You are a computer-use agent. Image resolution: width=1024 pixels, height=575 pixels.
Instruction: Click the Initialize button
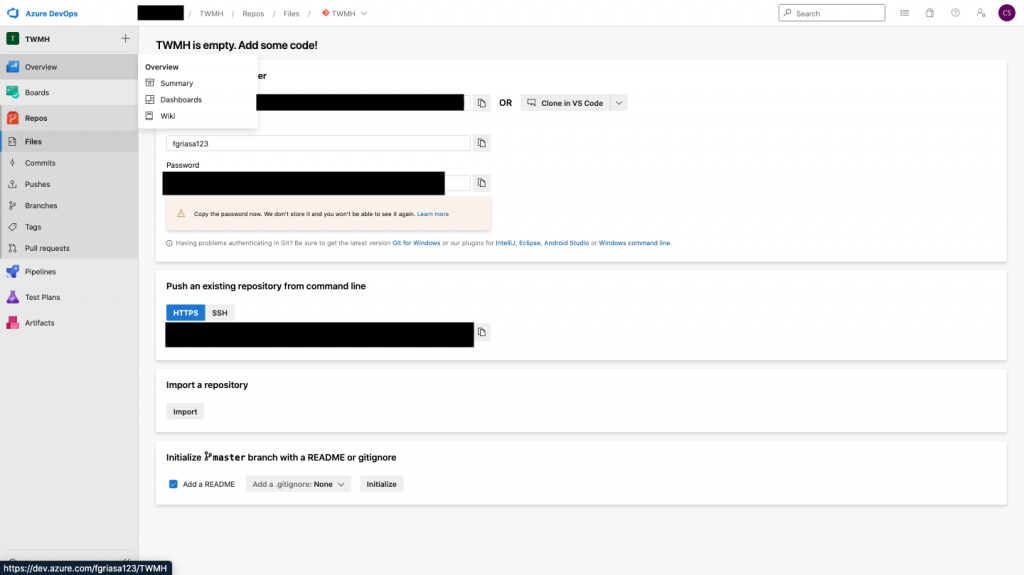(381, 484)
